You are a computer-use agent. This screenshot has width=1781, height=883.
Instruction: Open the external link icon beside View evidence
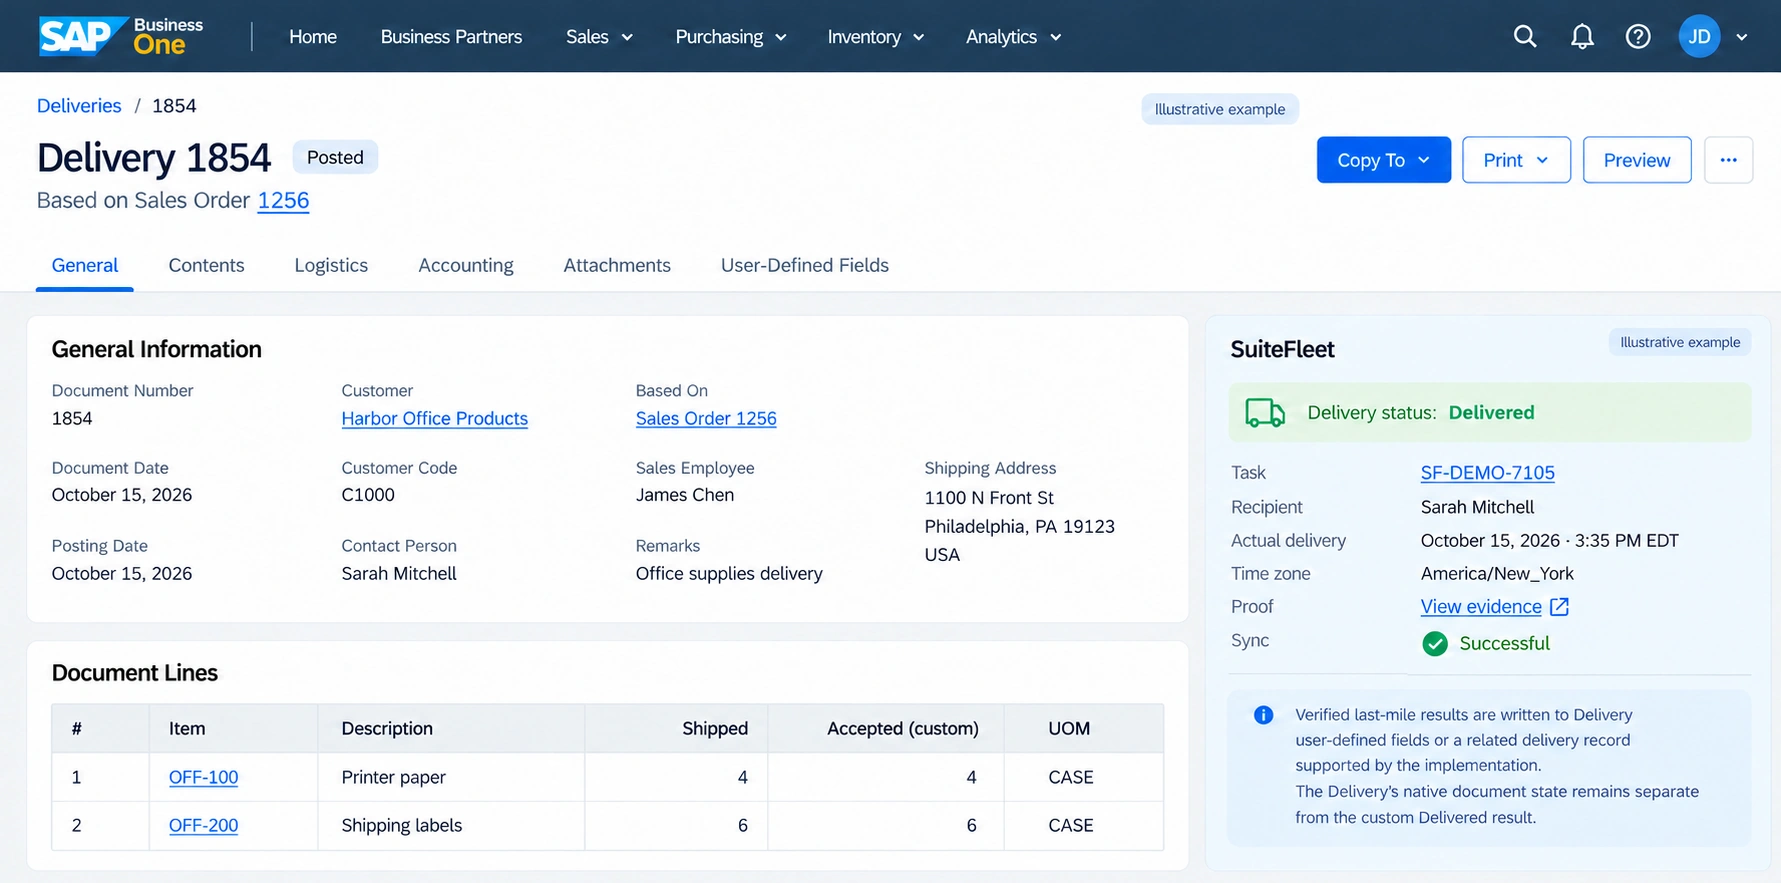coord(1559,607)
